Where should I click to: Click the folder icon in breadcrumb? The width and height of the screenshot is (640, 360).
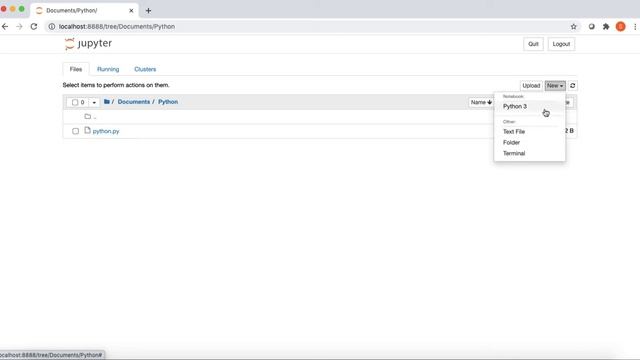point(107,102)
